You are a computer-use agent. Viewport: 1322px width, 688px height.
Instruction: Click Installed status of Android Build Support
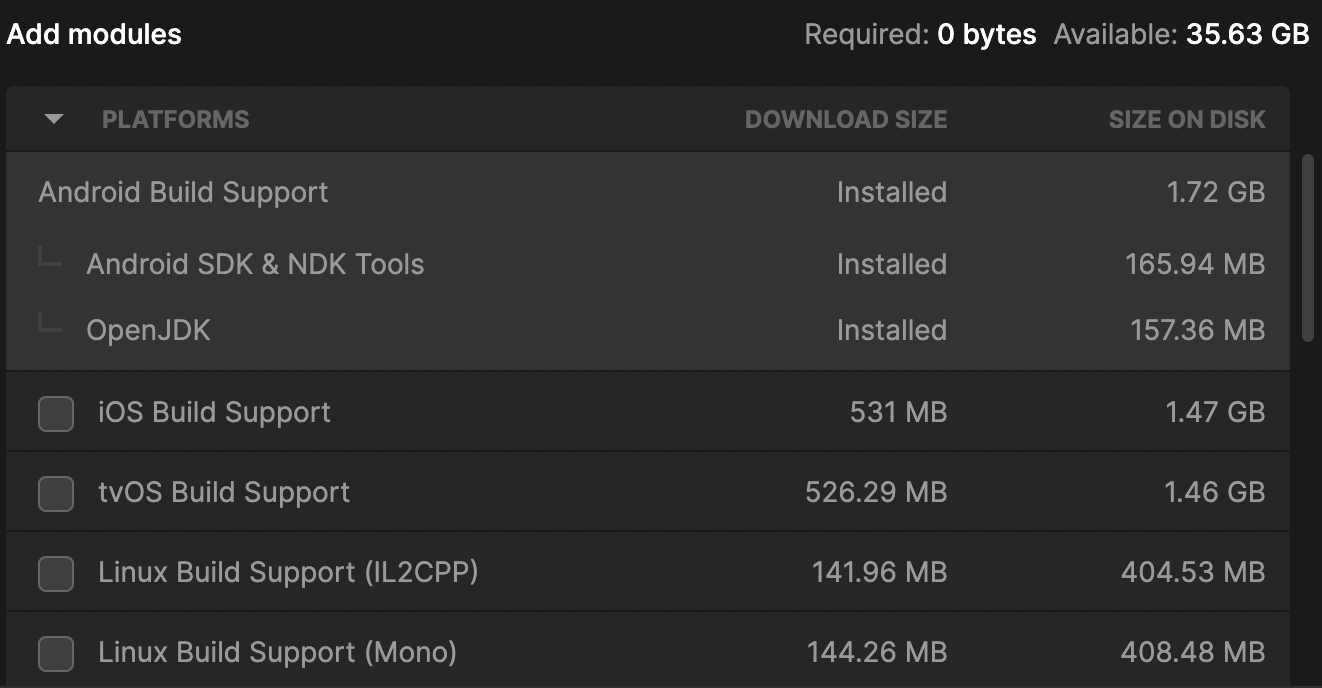[x=891, y=192]
